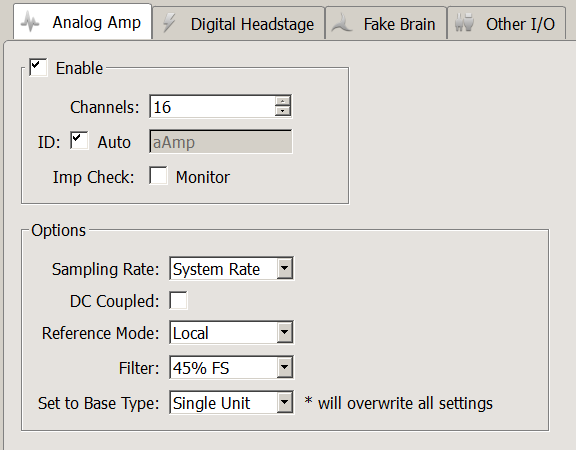Toggle the Enable checkbox
Screen dimensions: 576x450
coord(38,68)
